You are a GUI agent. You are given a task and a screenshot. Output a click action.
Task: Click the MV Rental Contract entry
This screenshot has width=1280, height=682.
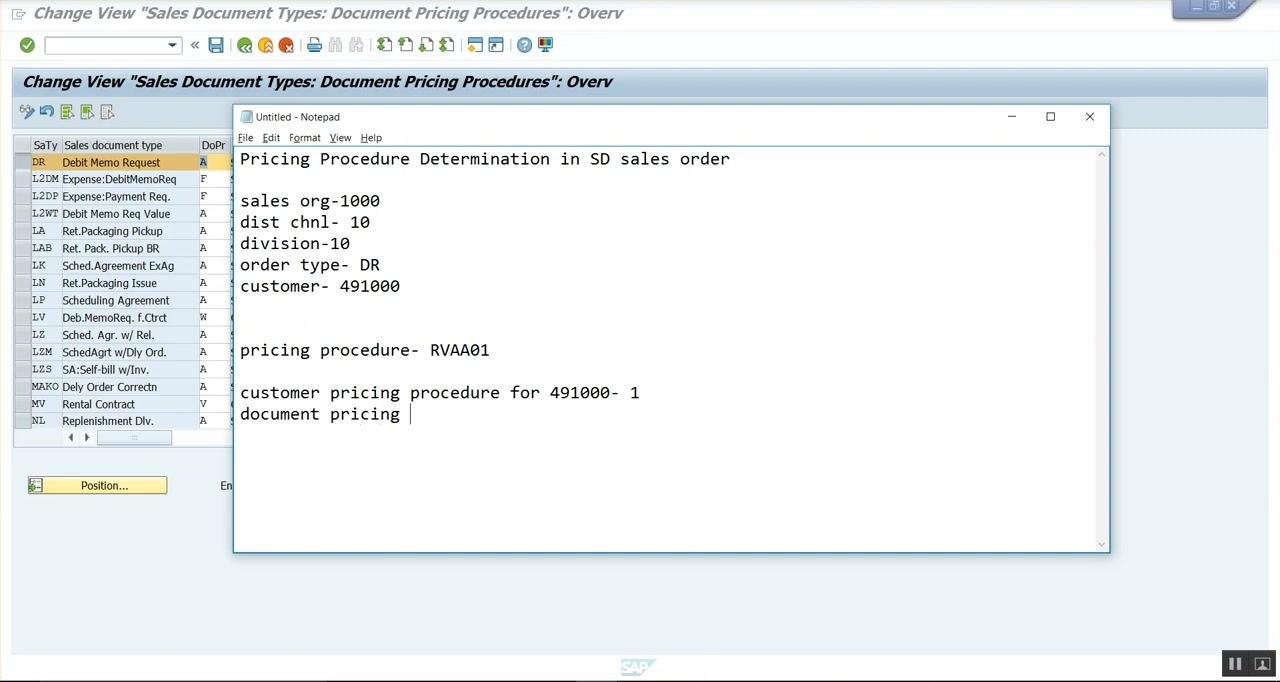pyautogui.click(x=114, y=404)
